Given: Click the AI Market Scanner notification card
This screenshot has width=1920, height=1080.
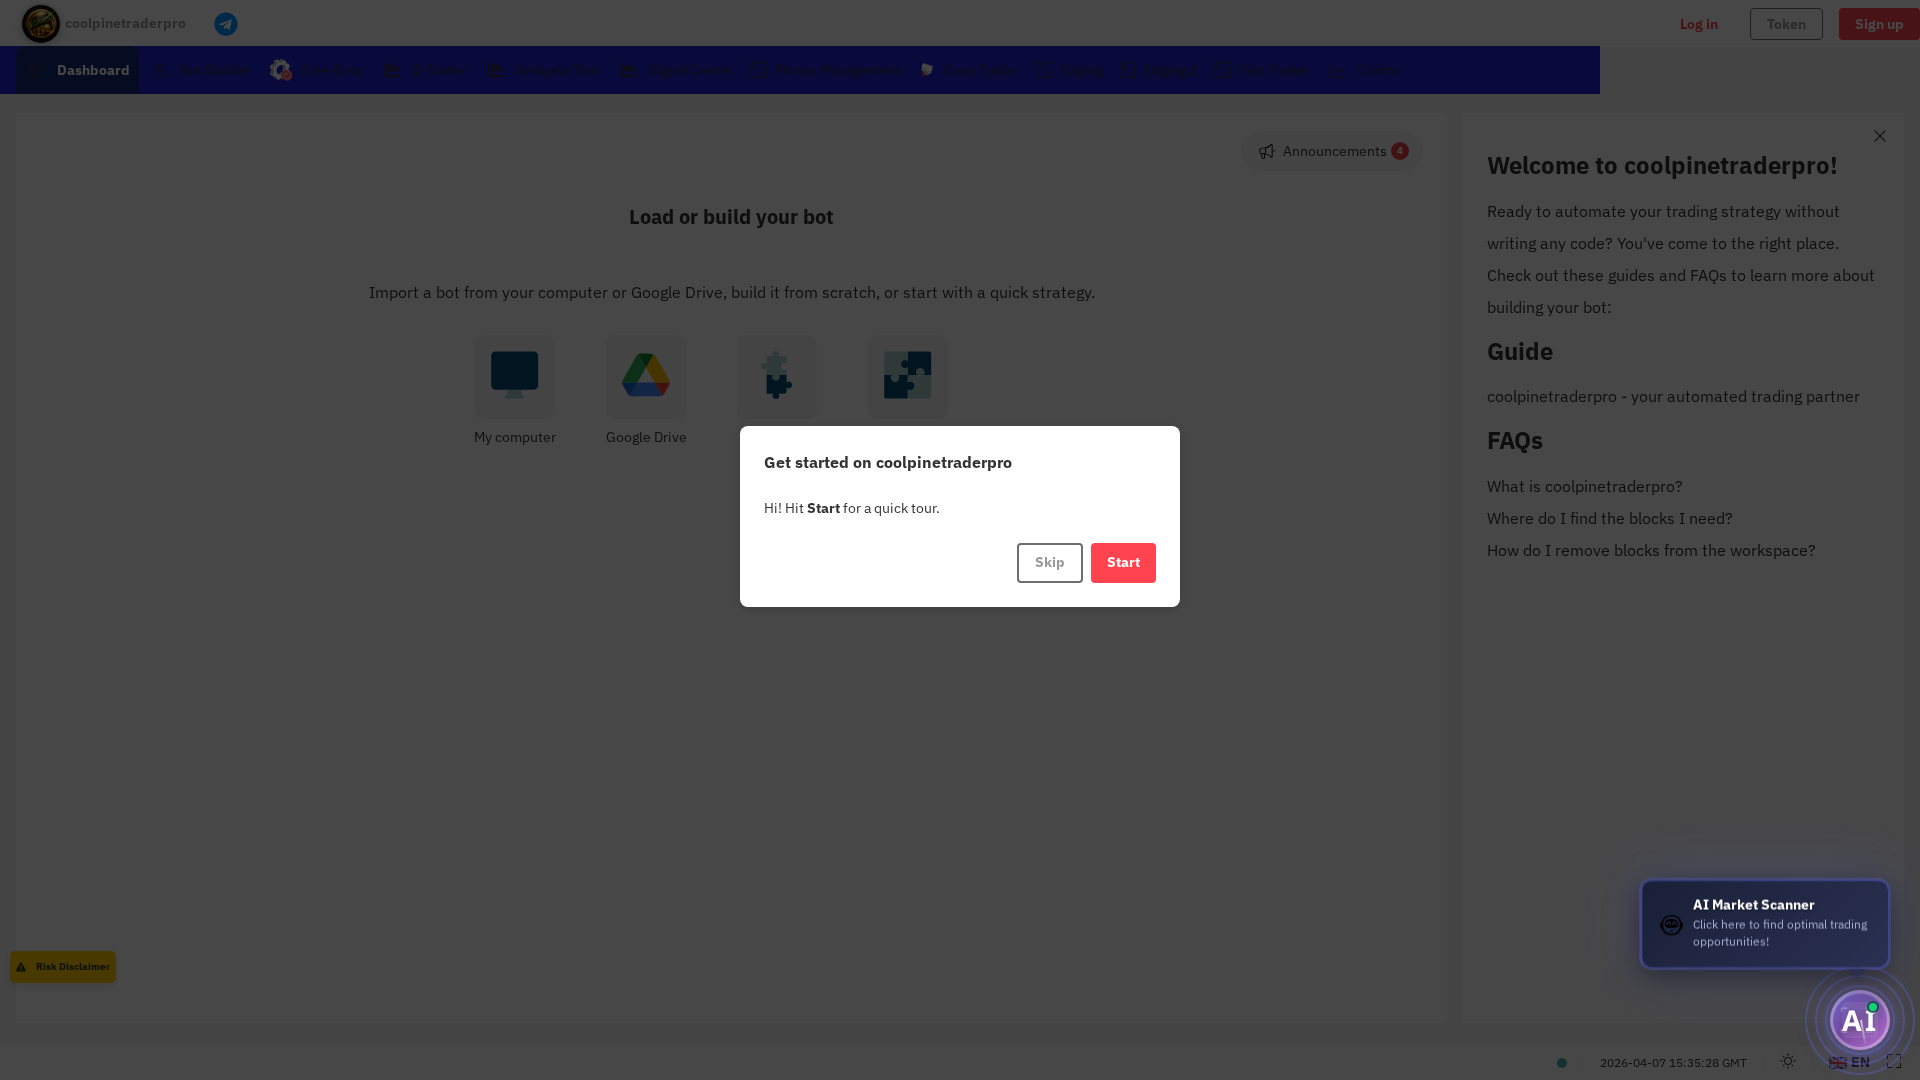Looking at the screenshot, I should [1765, 924].
